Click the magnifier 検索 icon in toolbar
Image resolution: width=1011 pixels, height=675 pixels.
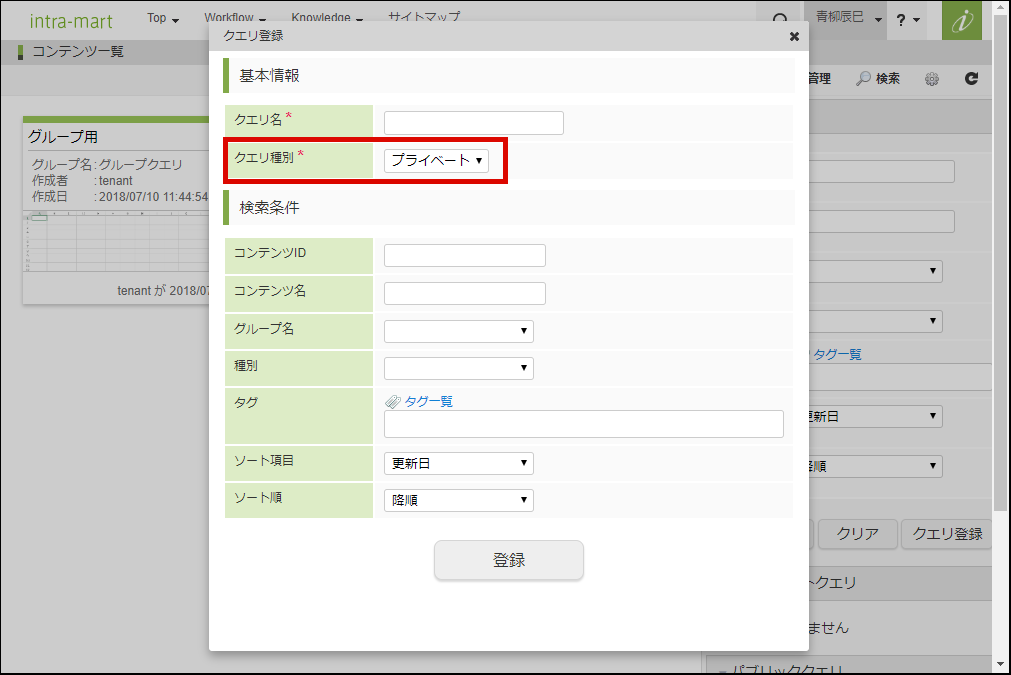pos(864,79)
